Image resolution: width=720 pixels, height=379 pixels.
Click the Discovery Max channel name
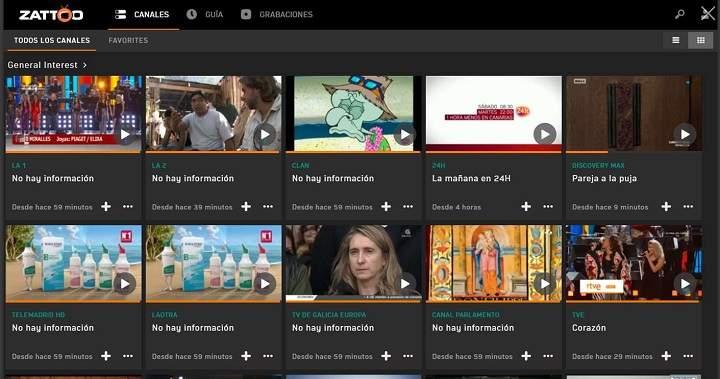click(x=598, y=165)
